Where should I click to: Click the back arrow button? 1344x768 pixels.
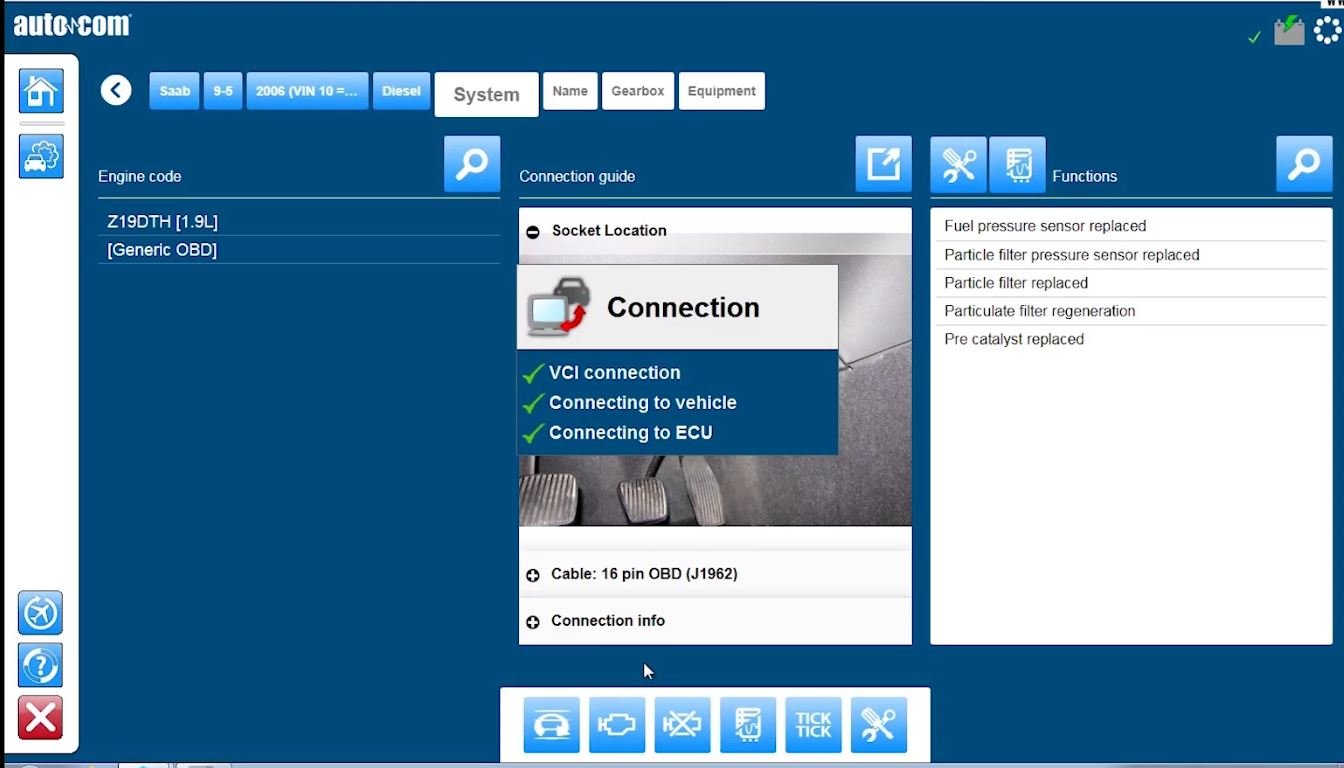point(116,91)
